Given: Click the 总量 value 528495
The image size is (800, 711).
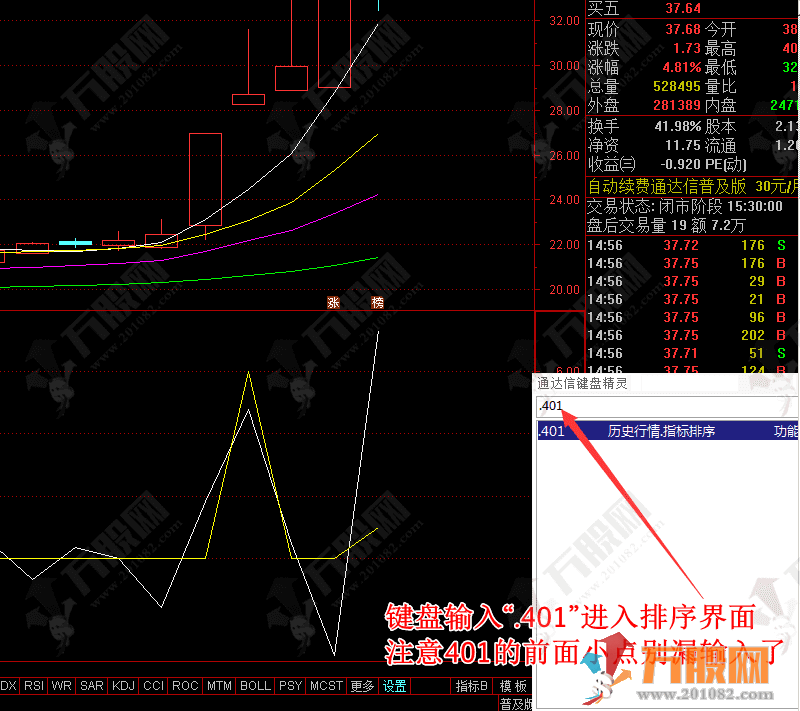Looking at the screenshot, I should (x=677, y=86).
